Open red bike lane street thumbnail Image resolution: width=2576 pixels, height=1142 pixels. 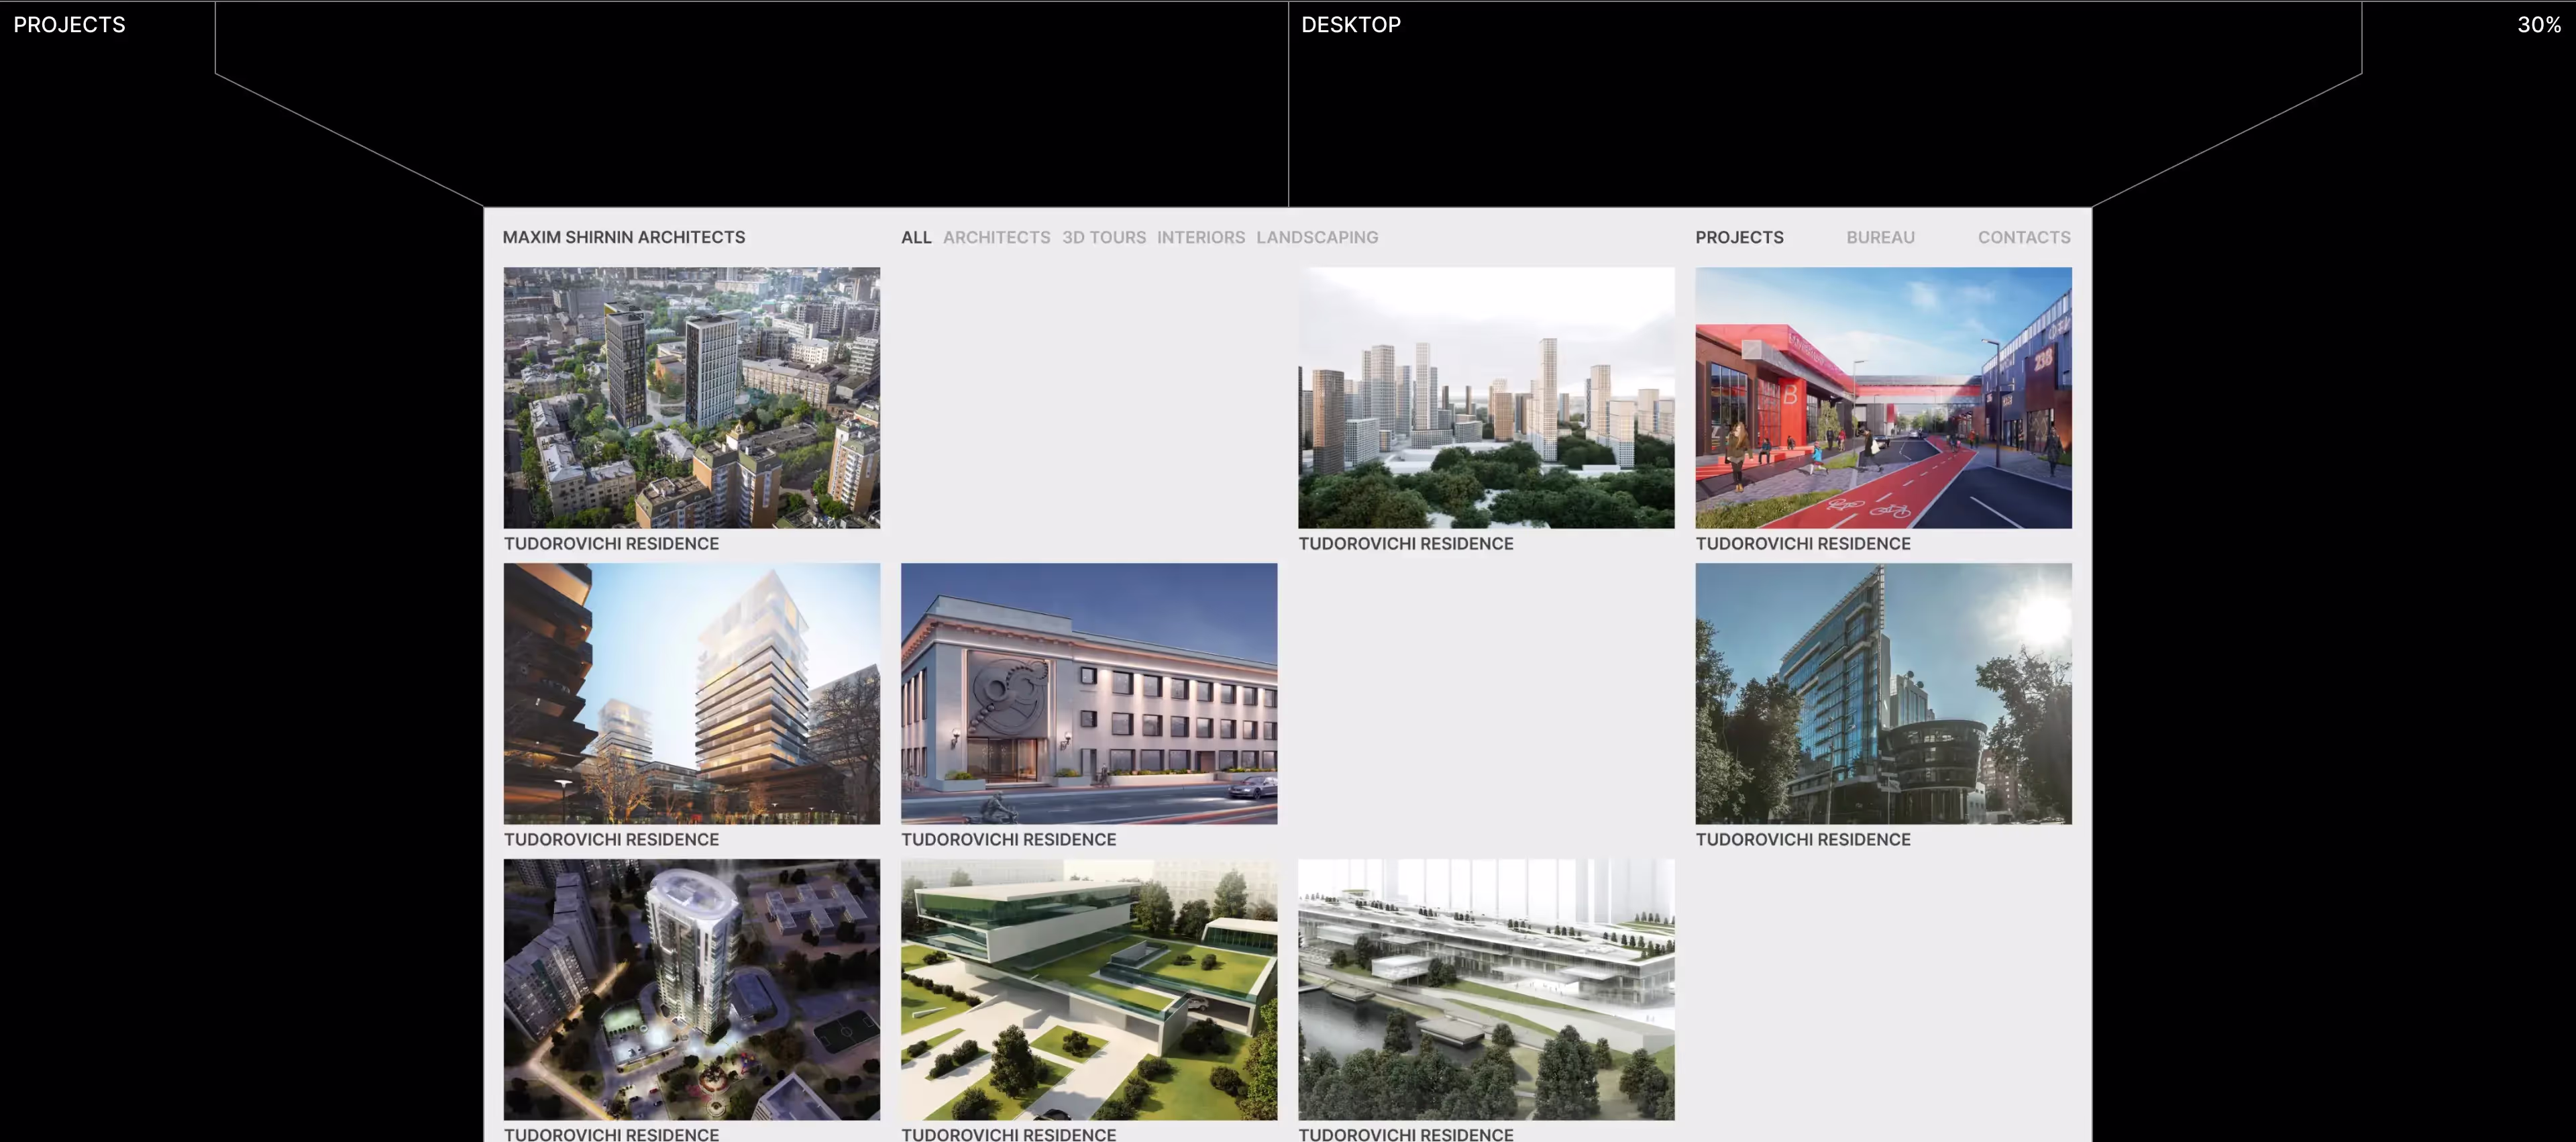tap(1883, 397)
